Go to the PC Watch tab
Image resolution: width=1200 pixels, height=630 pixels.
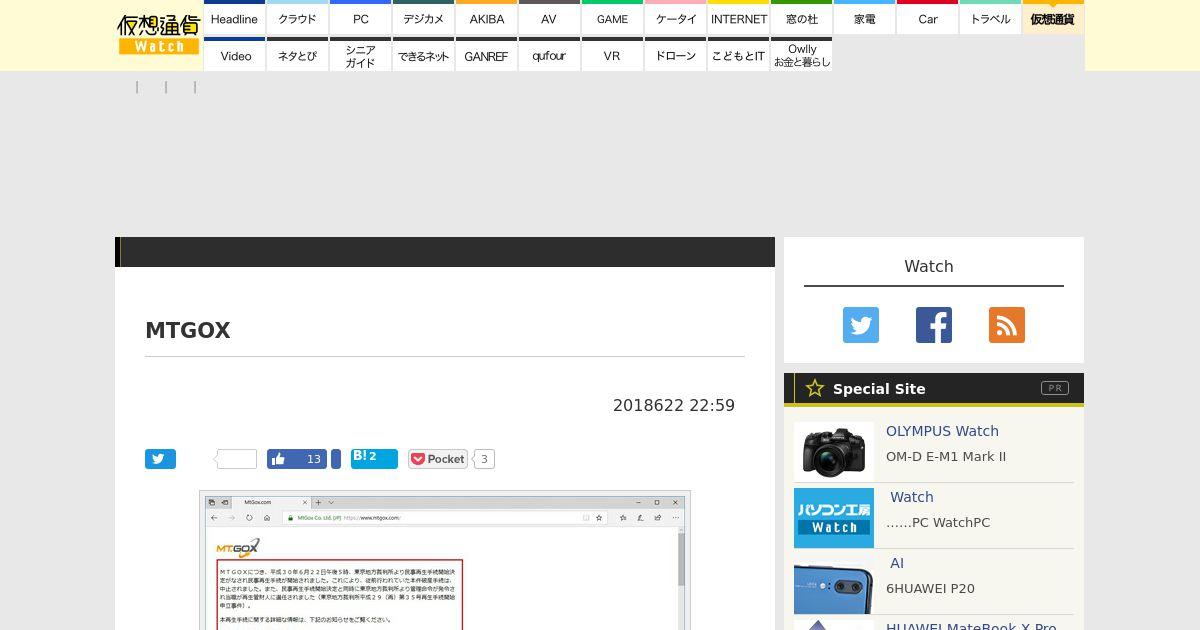(x=361, y=17)
